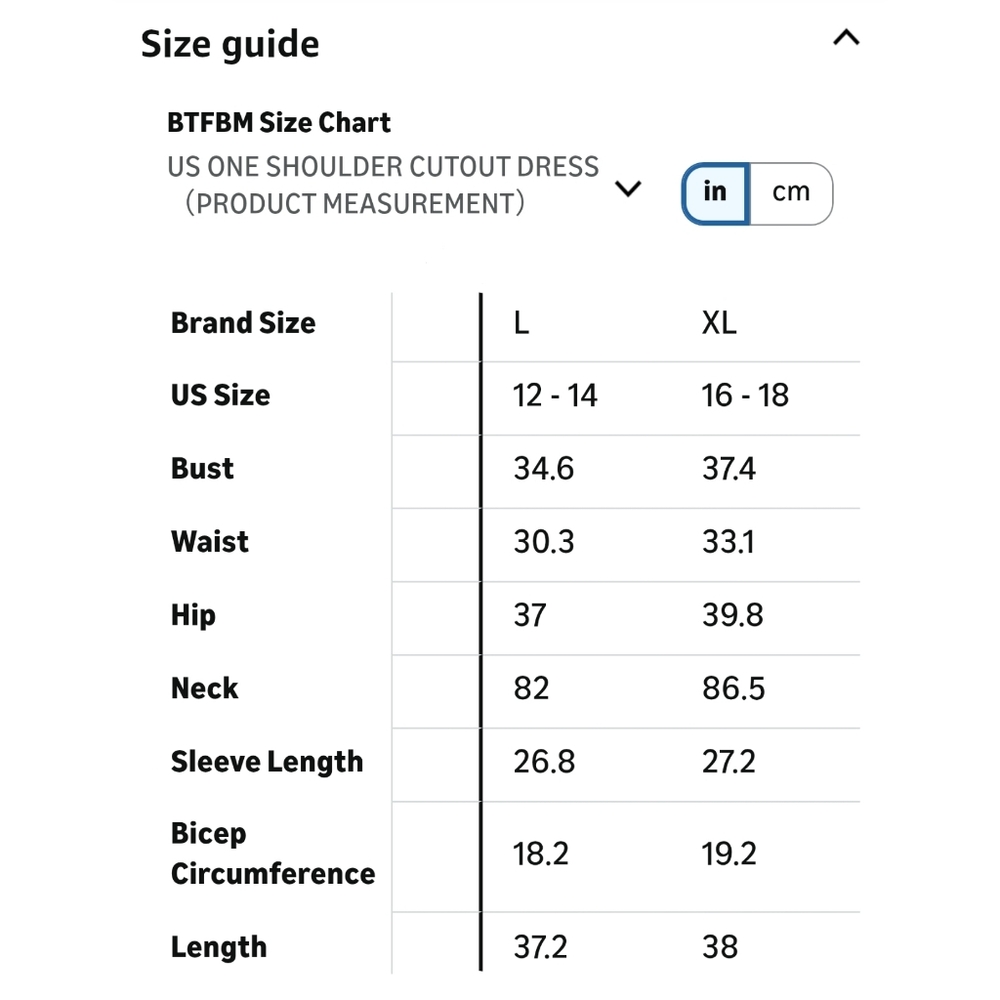Click the Size guide heading
Screen dimensions: 1000x1000
[230, 45]
